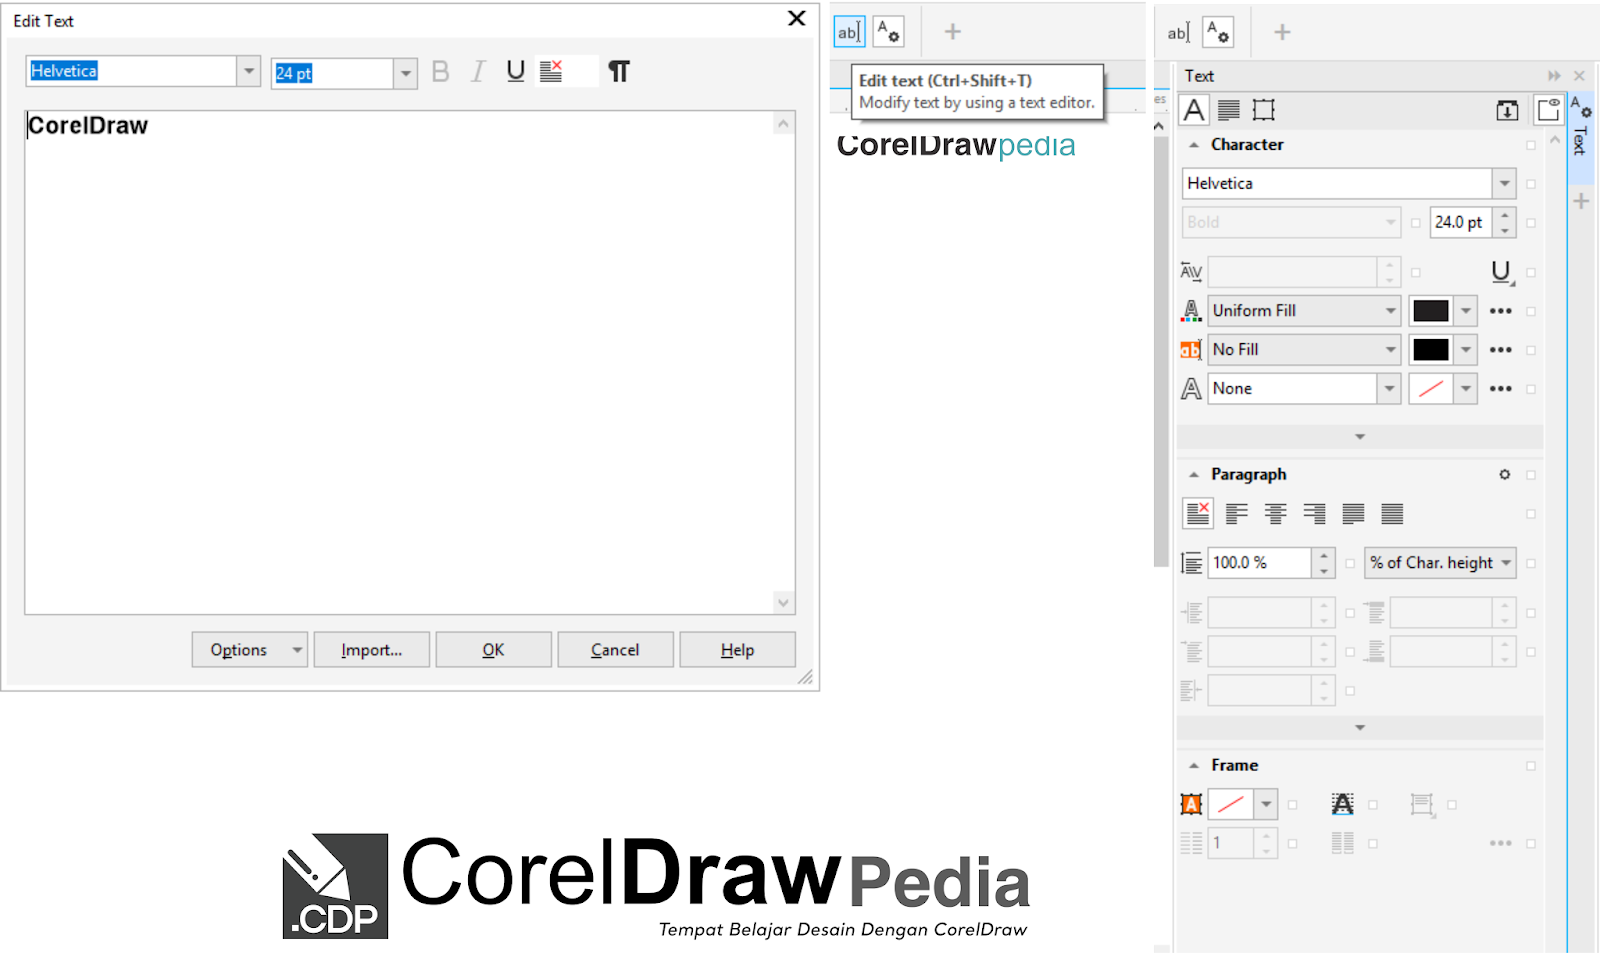Collapse the Text docker with double arrows
This screenshot has width=1600, height=953.
click(1554, 76)
